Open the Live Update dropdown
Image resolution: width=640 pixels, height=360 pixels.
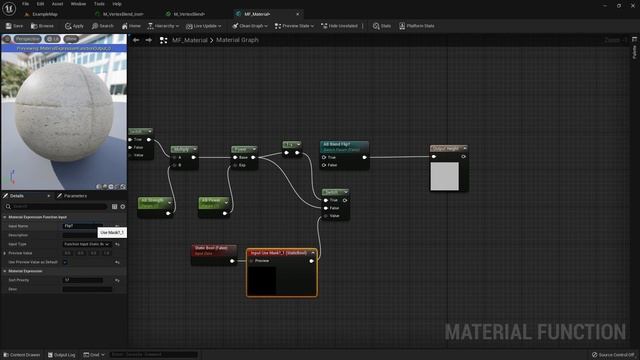pyautogui.click(x=203, y=26)
